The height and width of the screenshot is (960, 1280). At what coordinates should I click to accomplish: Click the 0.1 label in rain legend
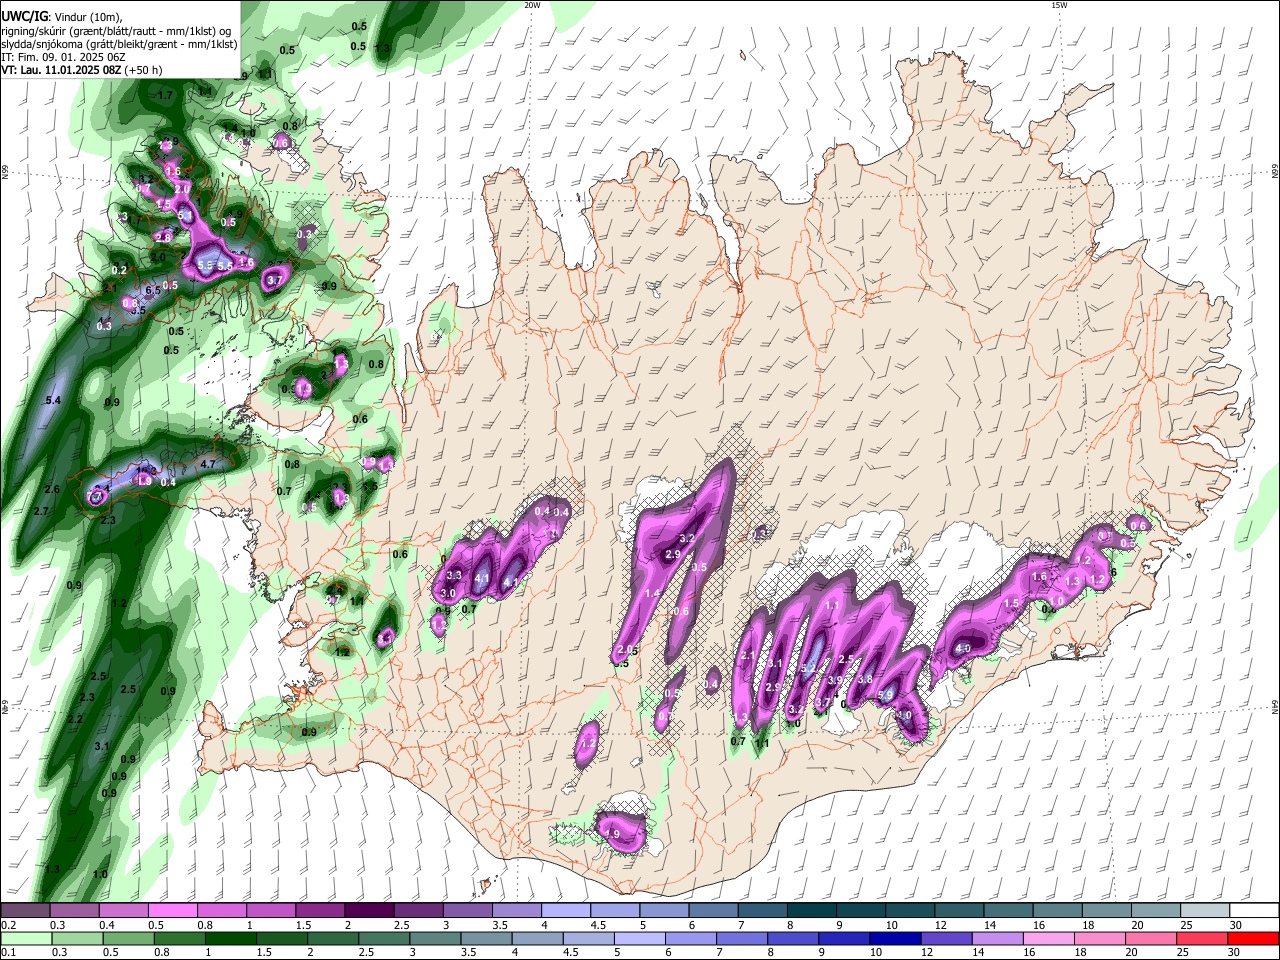[8, 952]
